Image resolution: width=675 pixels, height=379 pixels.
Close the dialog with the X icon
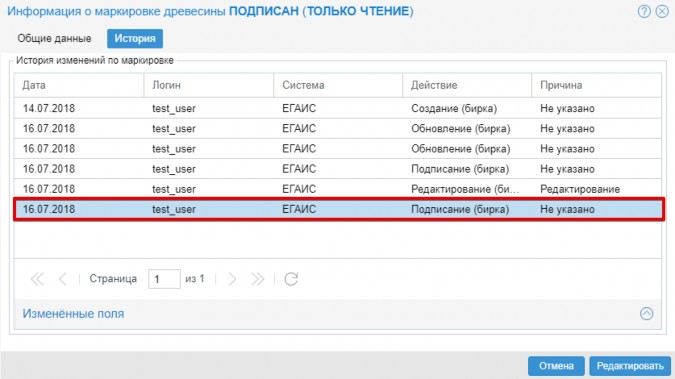pos(662,11)
